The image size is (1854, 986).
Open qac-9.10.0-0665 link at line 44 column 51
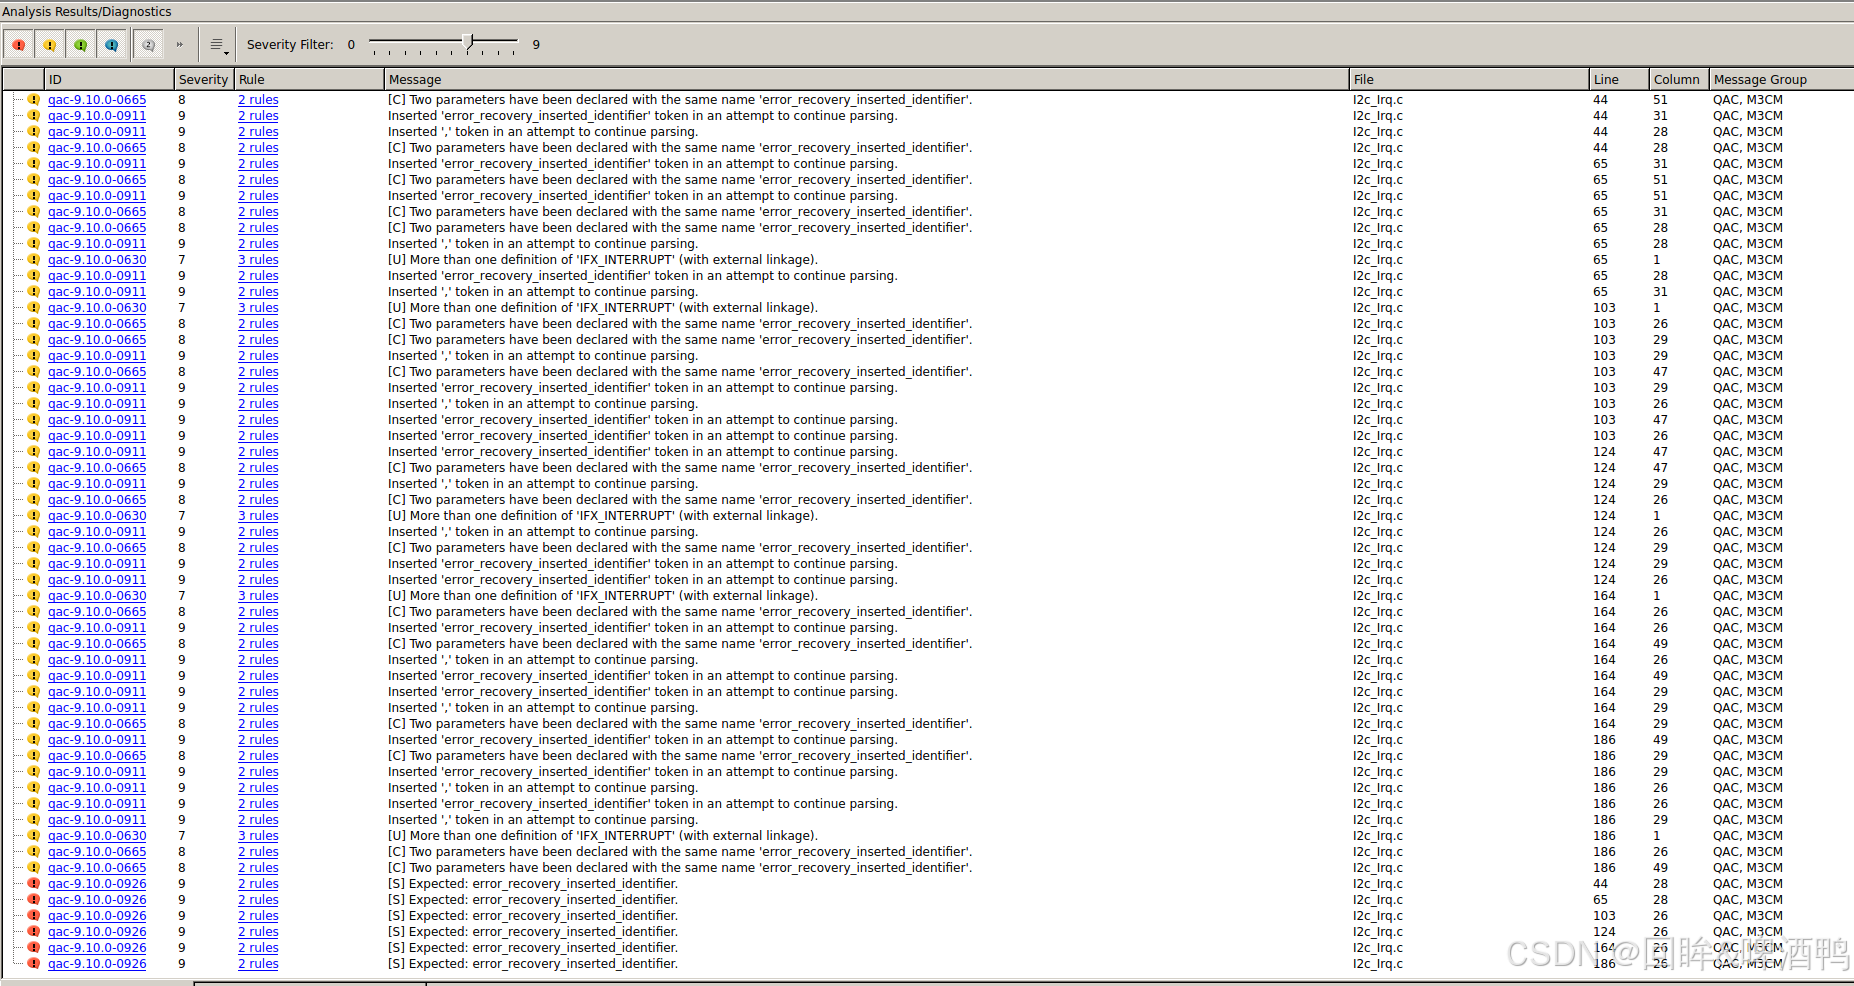tap(97, 100)
